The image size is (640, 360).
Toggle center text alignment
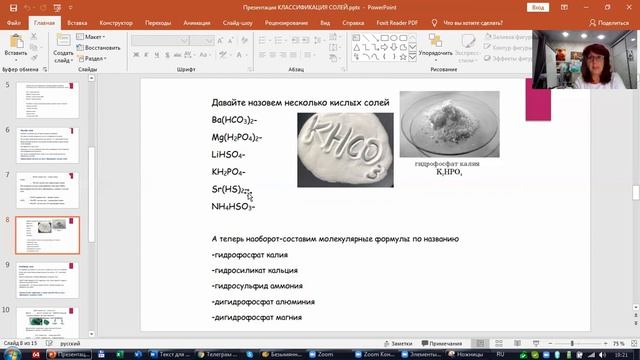(x=273, y=55)
